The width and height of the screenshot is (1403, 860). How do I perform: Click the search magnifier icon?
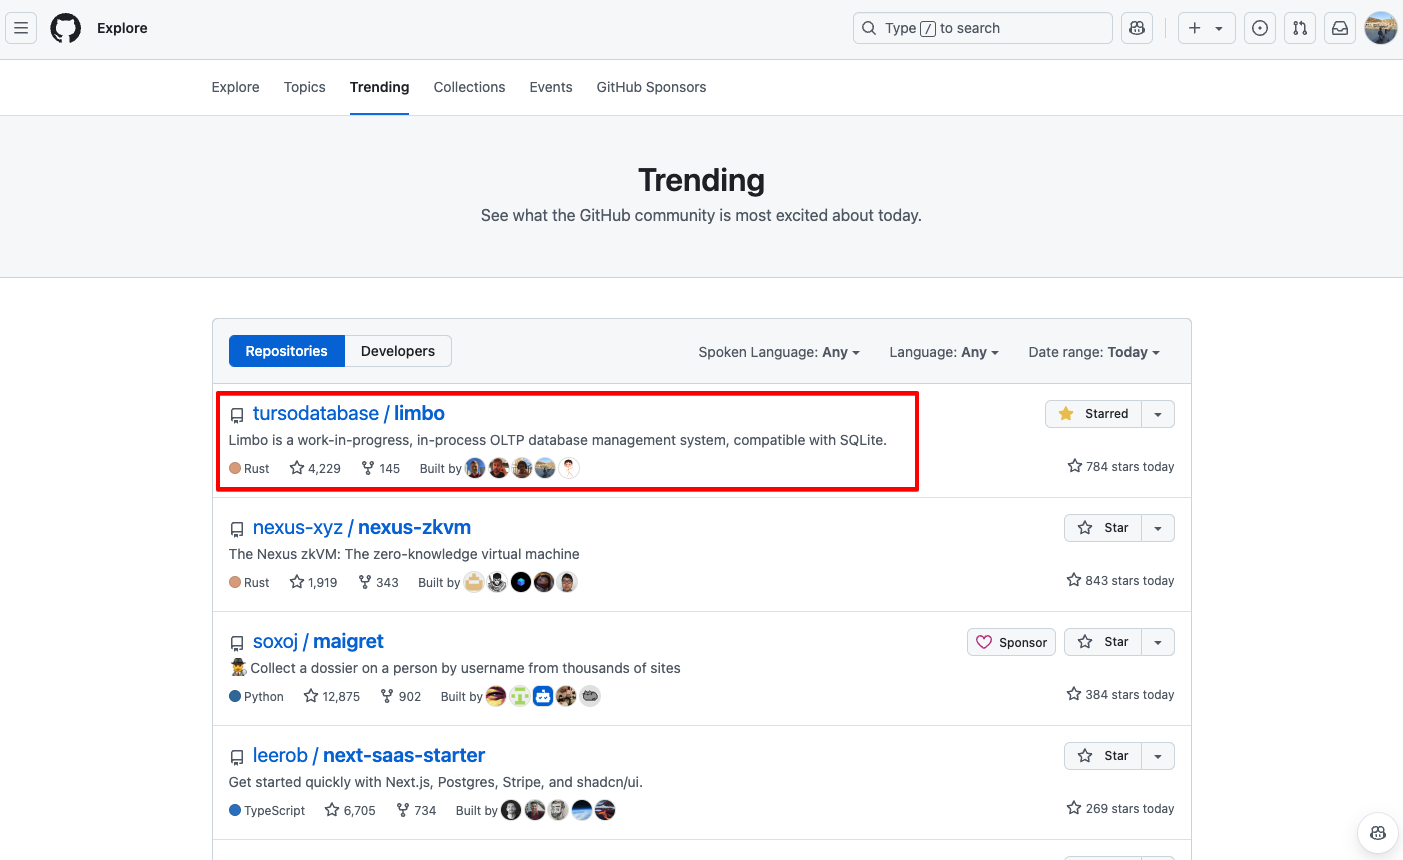869,28
